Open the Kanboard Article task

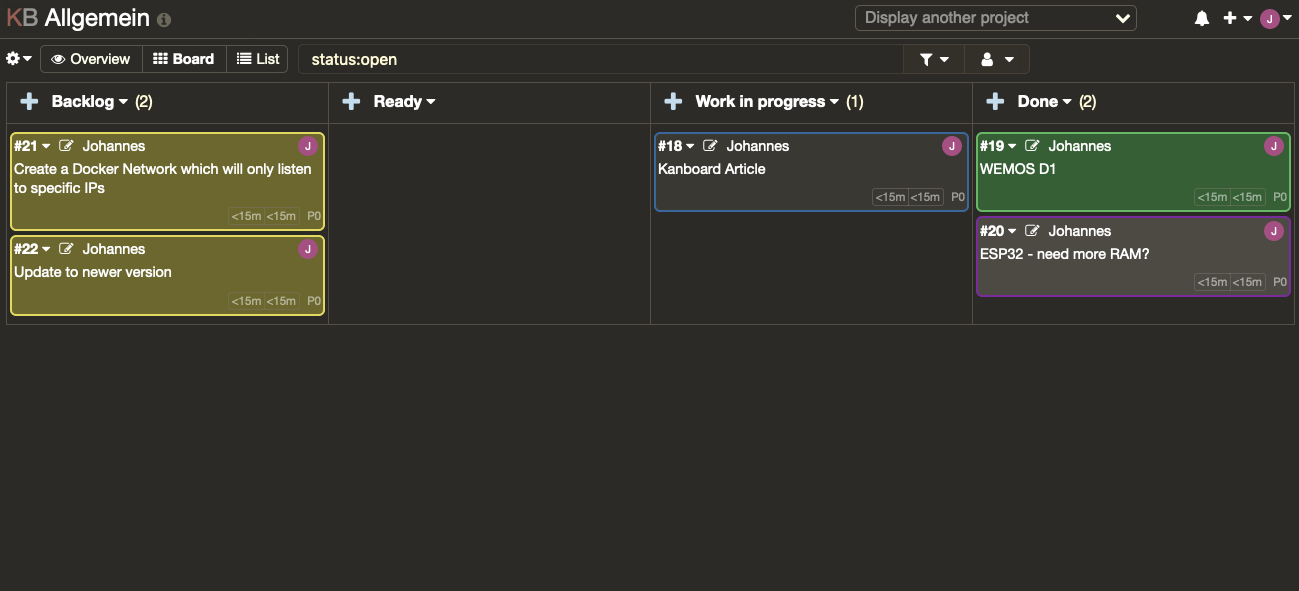pos(711,169)
